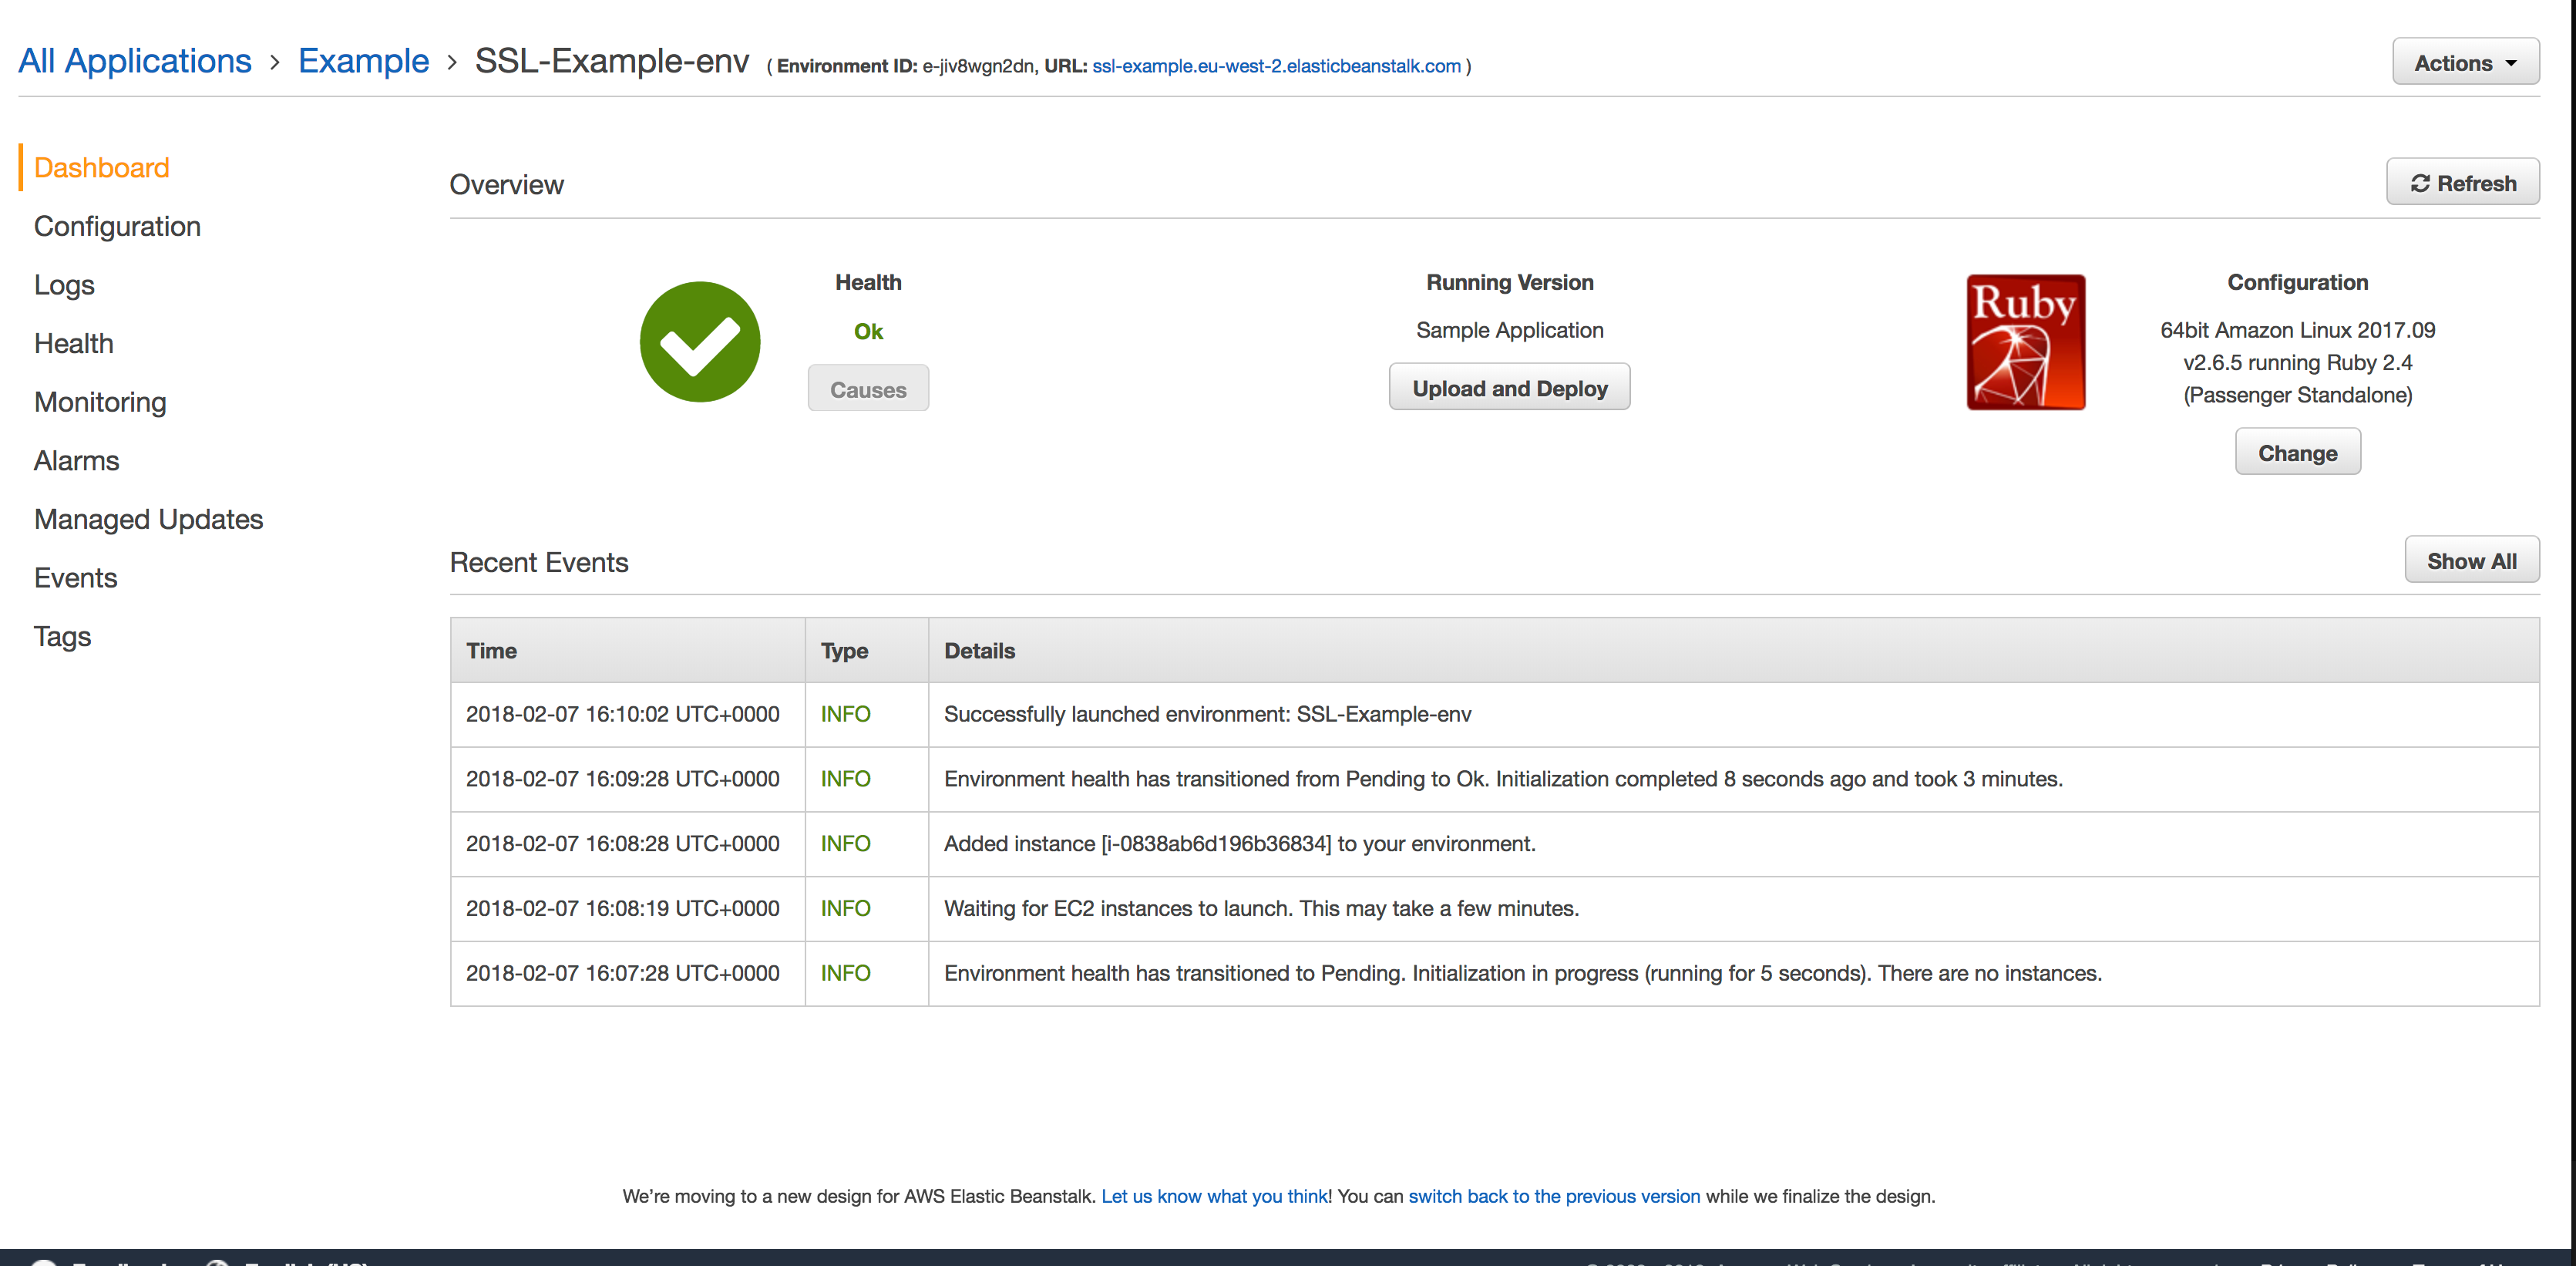Click timestamp 2018-02-07 16:10:02
Image resolution: width=2576 pixels, height=1266 pixels.
pos(622,714)
